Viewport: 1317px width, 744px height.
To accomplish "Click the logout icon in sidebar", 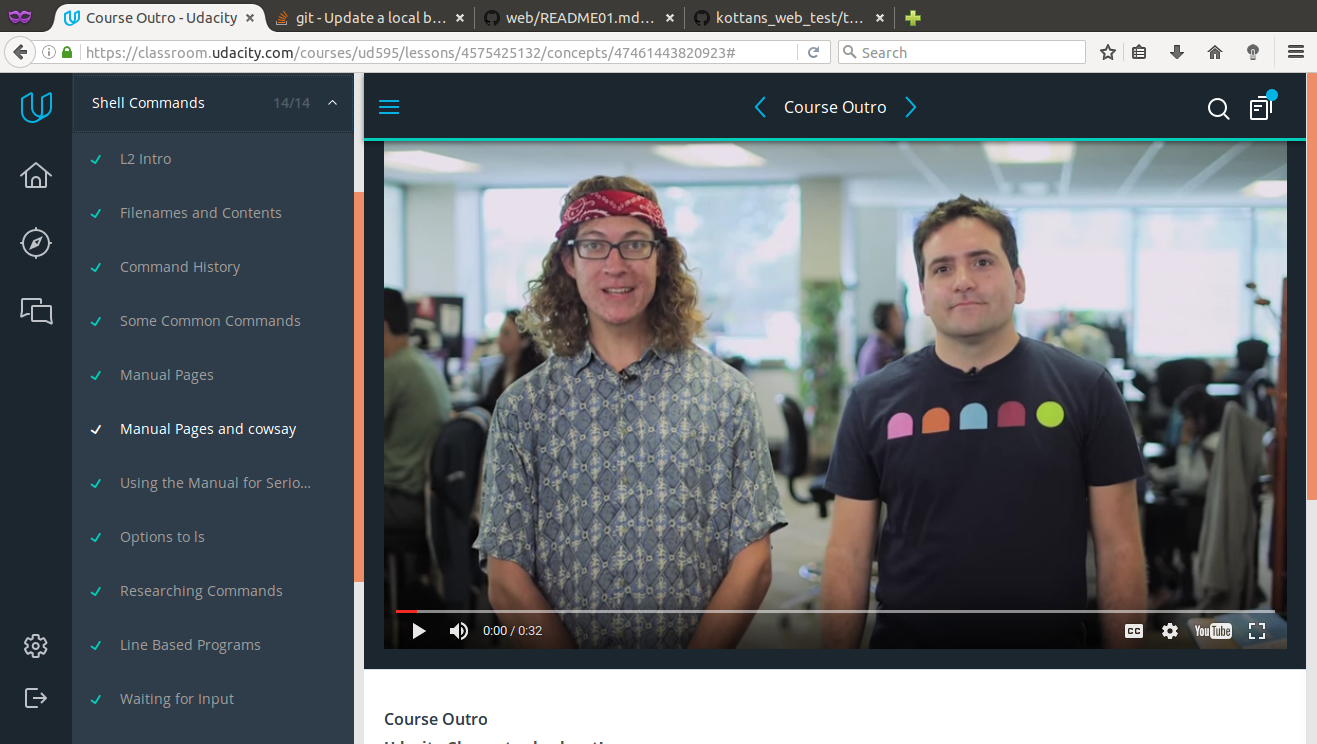I will [x=36, y=697].
